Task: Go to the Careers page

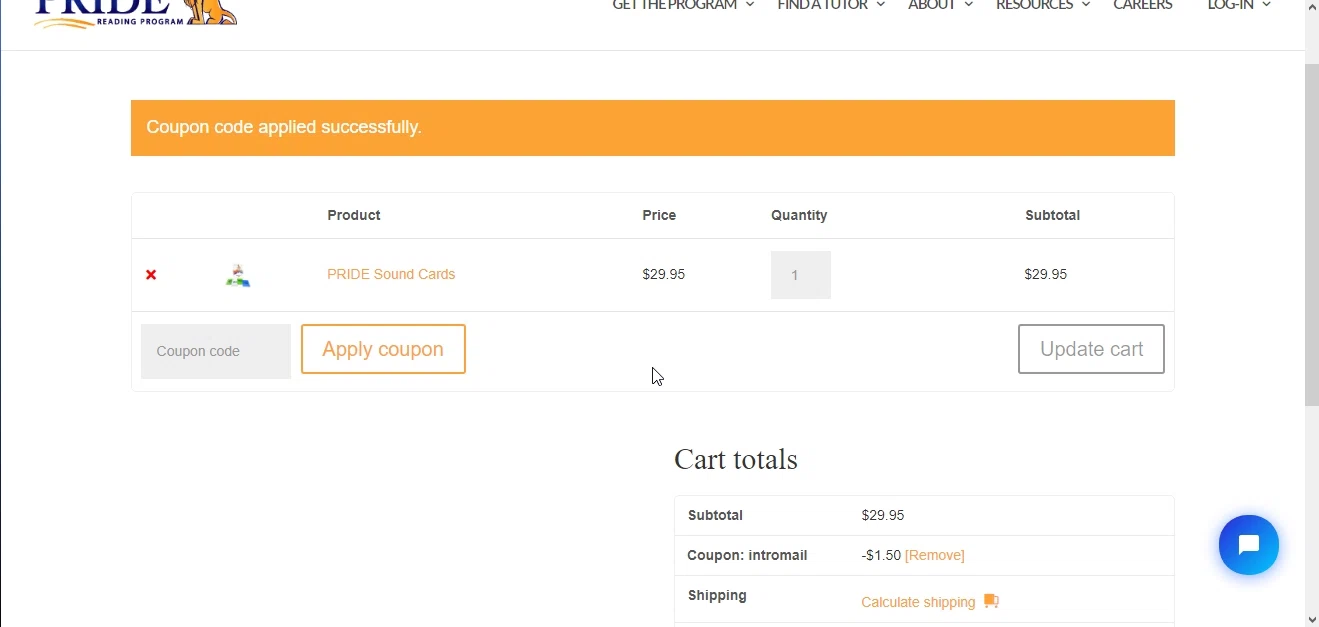Action: pyautogui.click(x=1143, y=6)
